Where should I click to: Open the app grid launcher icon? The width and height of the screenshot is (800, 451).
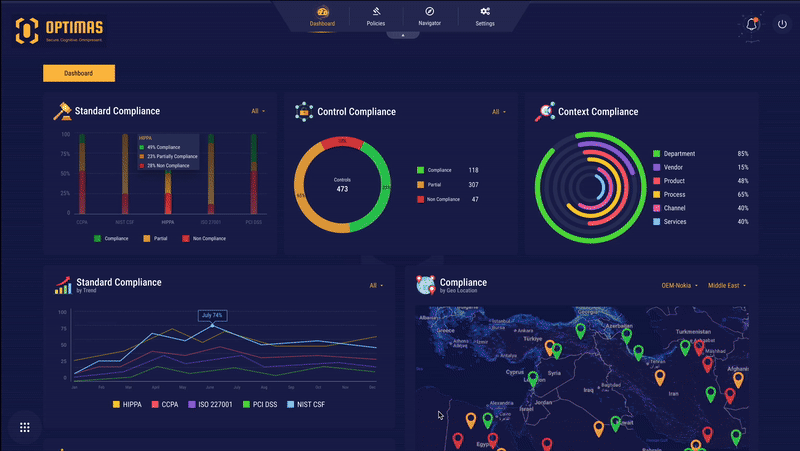click(25, 427)
